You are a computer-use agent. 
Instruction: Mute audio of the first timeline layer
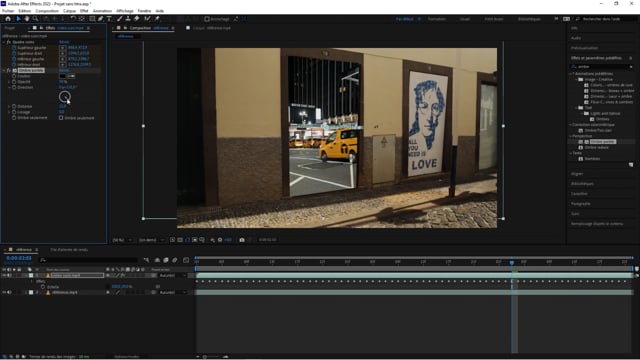pos(9,276)
